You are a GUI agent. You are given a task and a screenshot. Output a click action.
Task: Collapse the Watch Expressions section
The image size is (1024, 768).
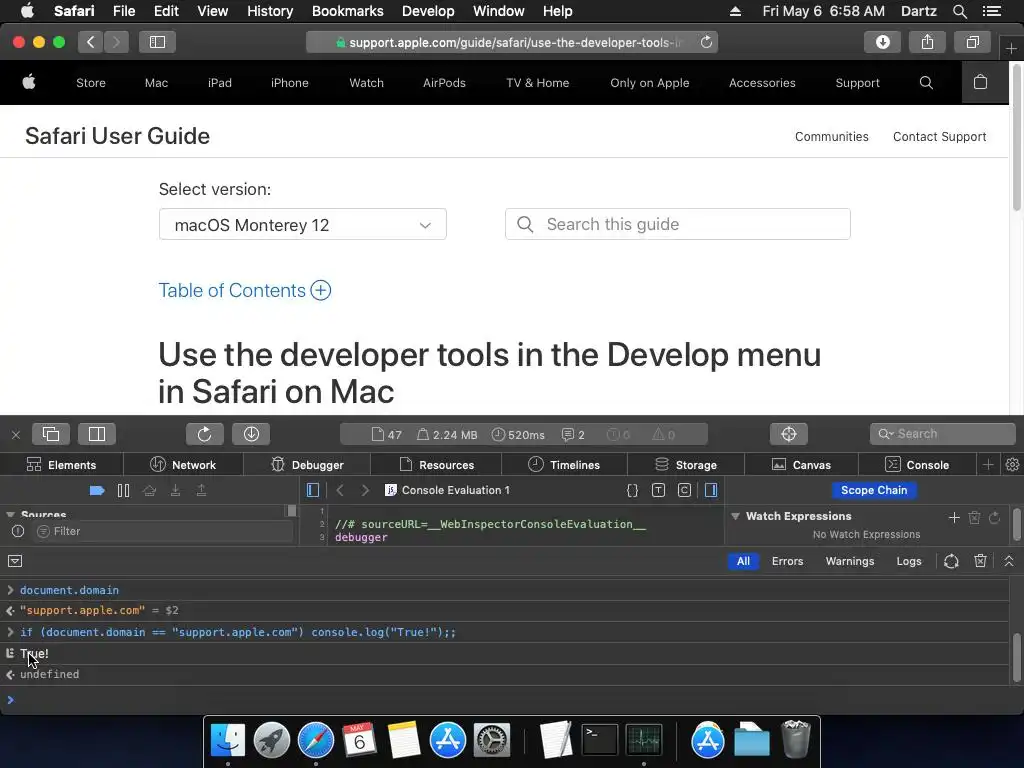735,516
